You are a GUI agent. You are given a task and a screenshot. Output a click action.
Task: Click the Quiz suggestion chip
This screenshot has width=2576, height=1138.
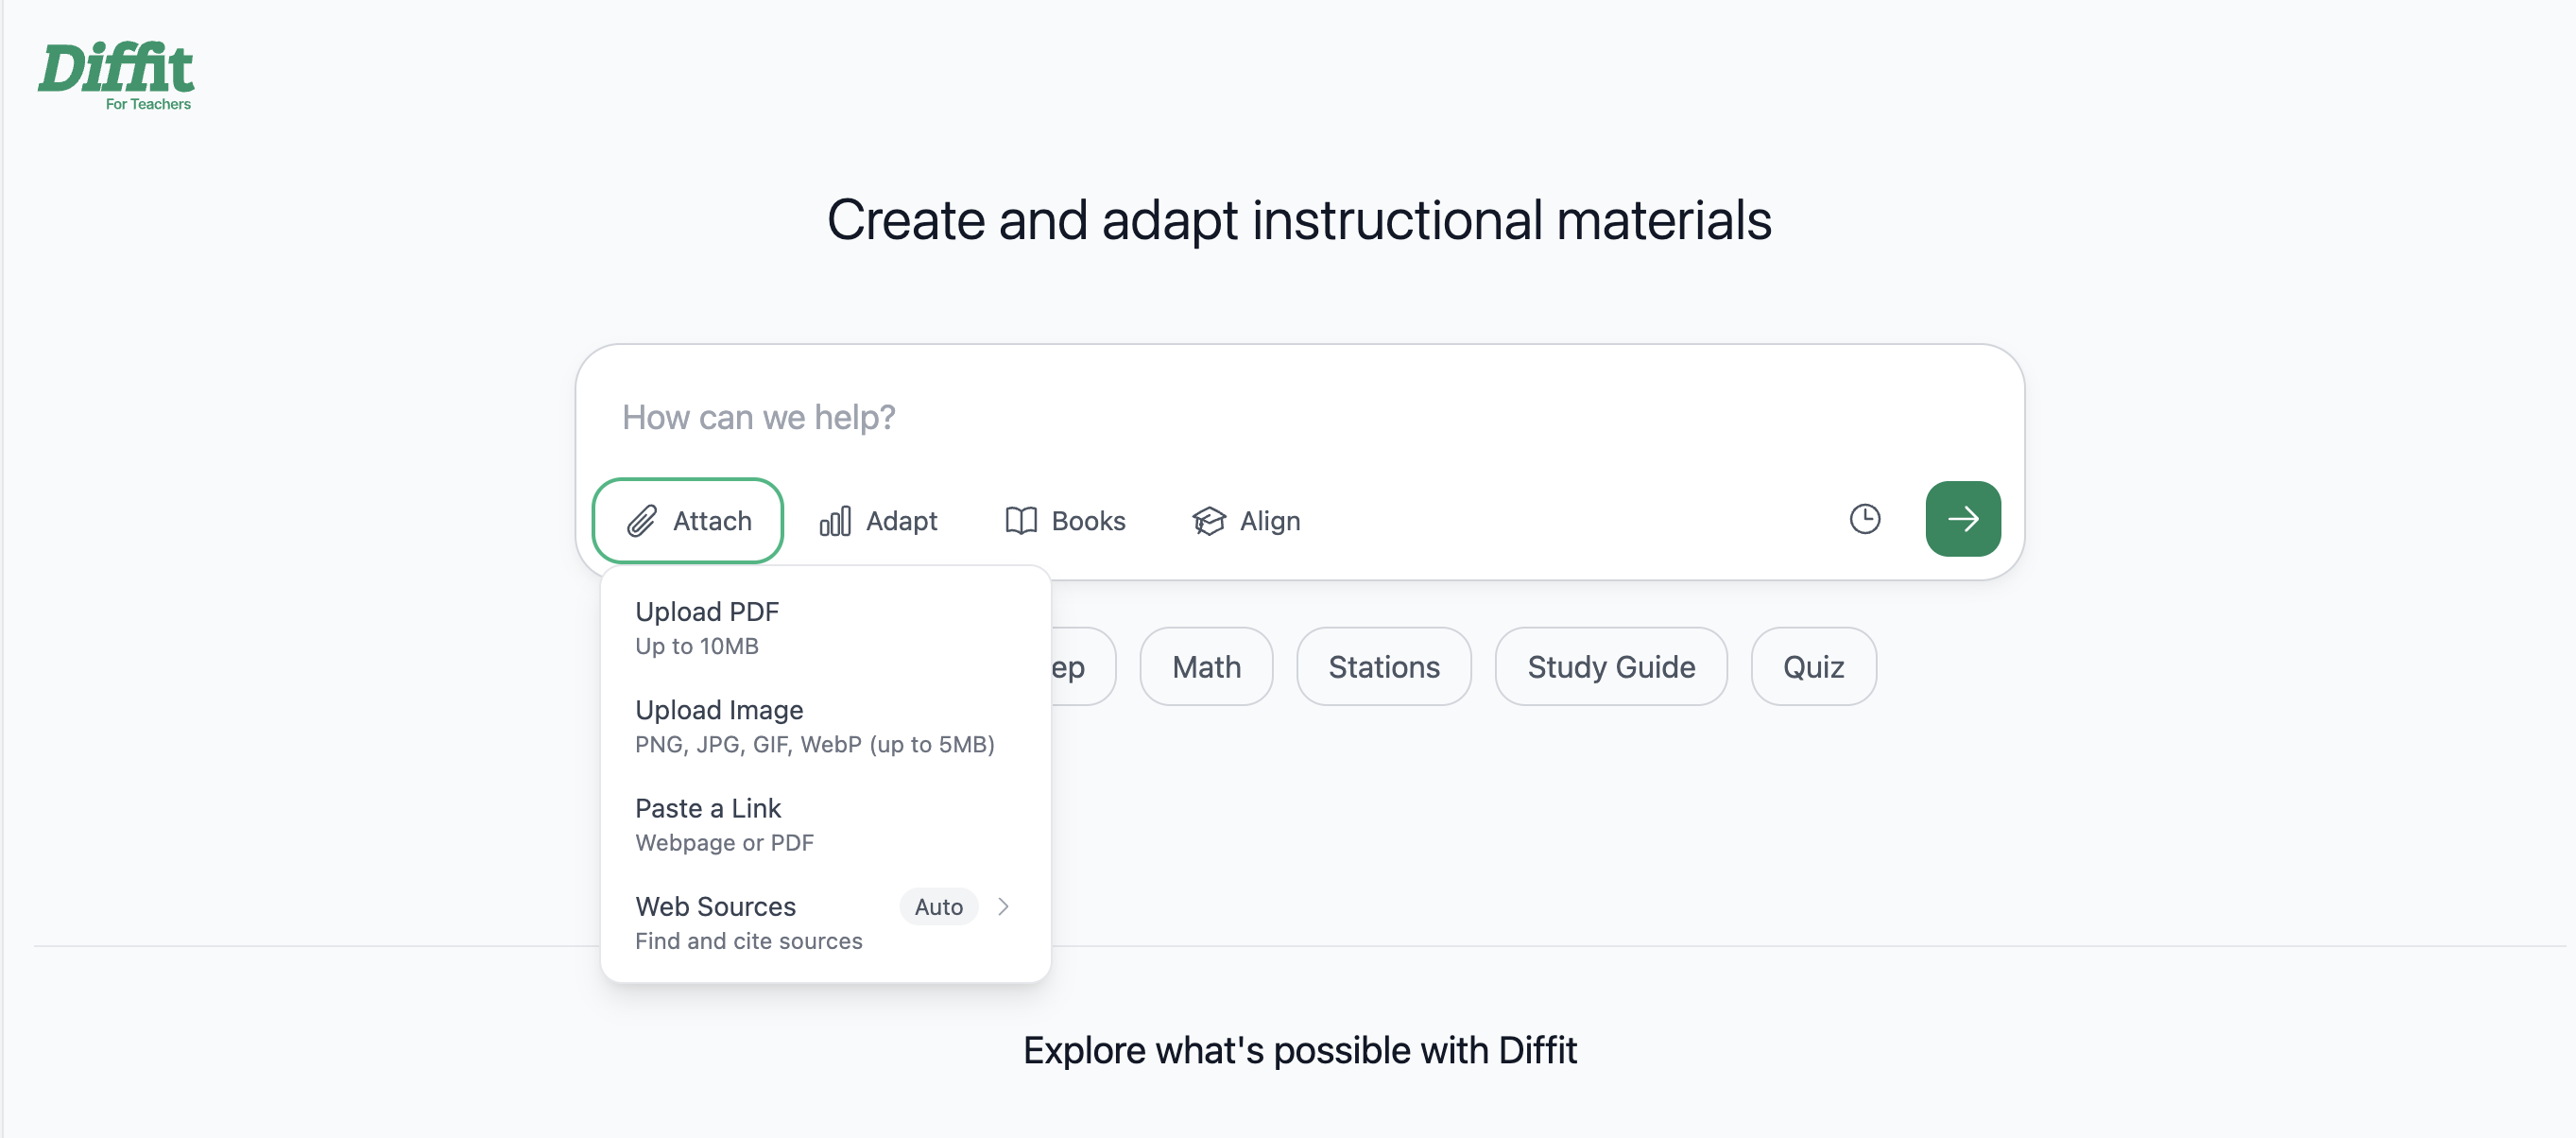point(1813,666)
